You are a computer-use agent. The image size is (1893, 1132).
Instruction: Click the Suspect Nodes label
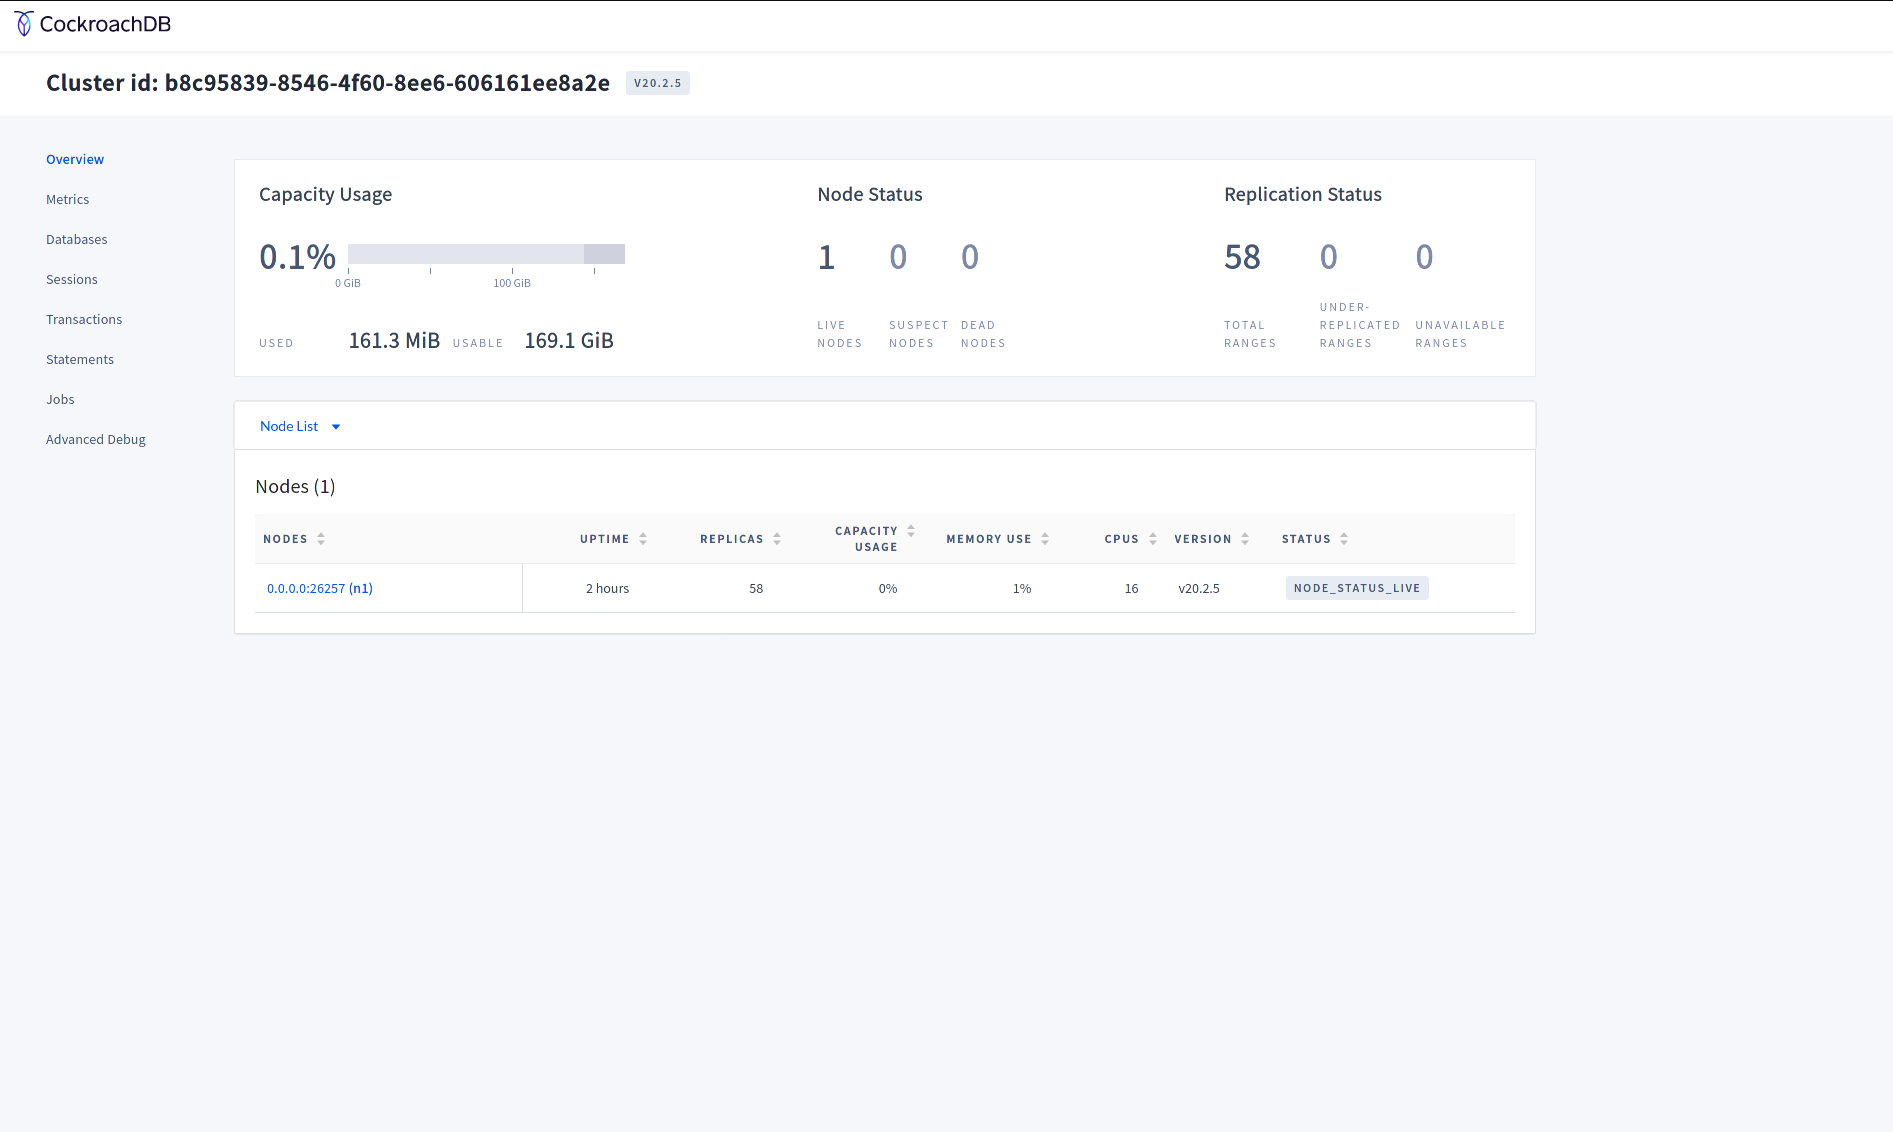919,334
